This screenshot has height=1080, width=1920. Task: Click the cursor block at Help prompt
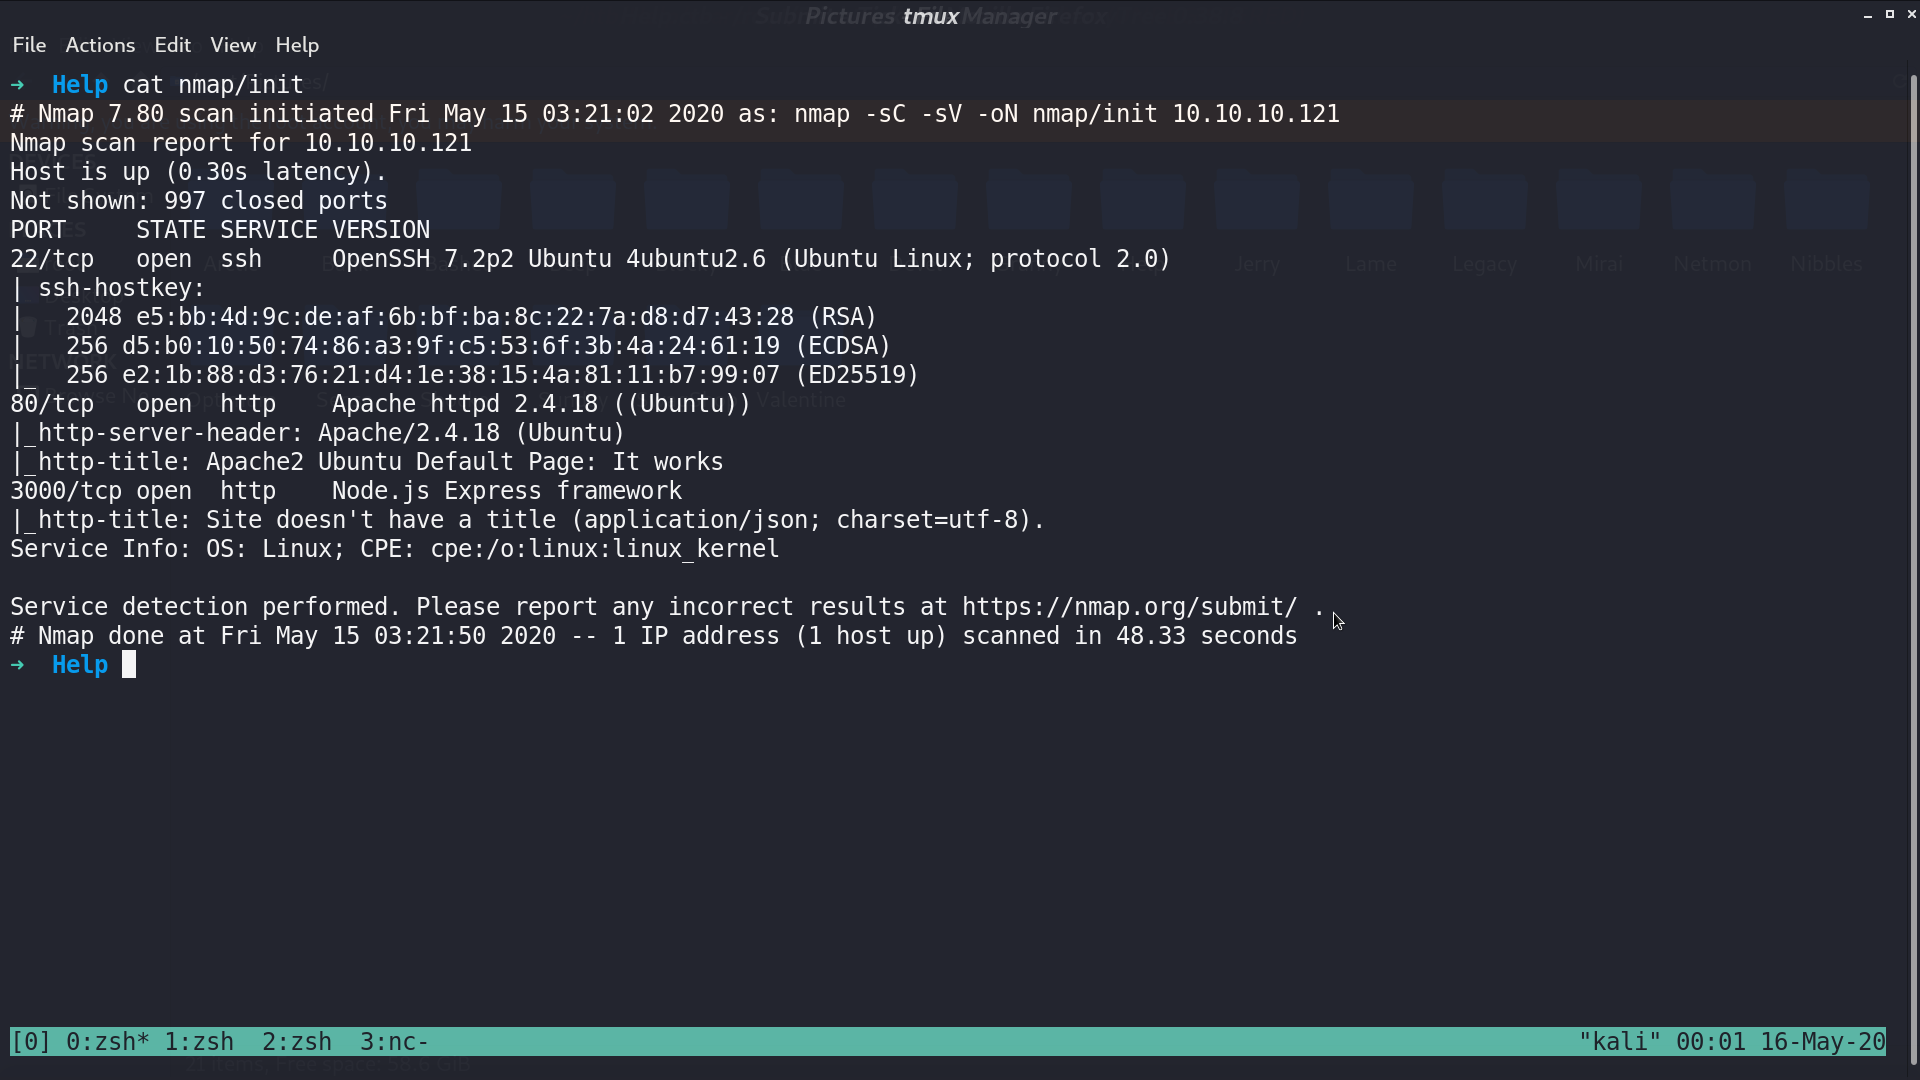129,665
